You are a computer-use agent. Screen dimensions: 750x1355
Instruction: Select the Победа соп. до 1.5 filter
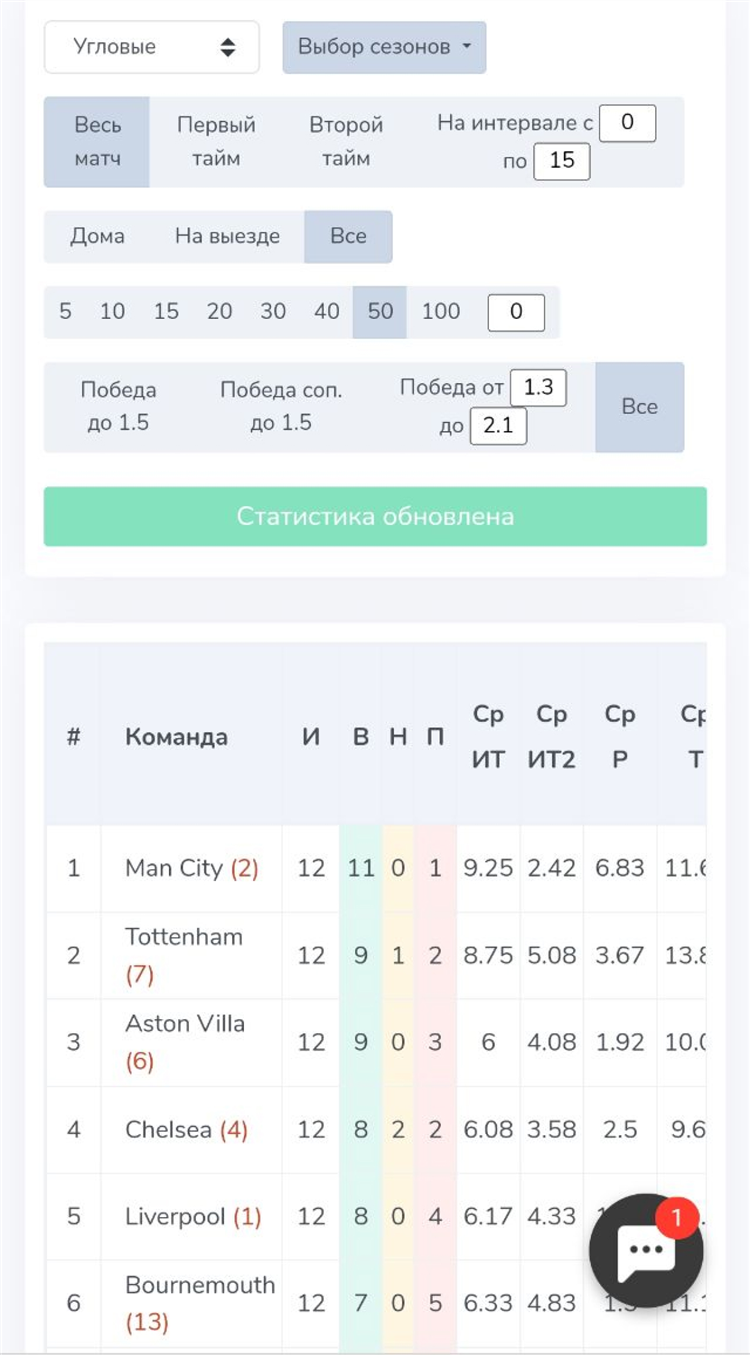(281, 407)
